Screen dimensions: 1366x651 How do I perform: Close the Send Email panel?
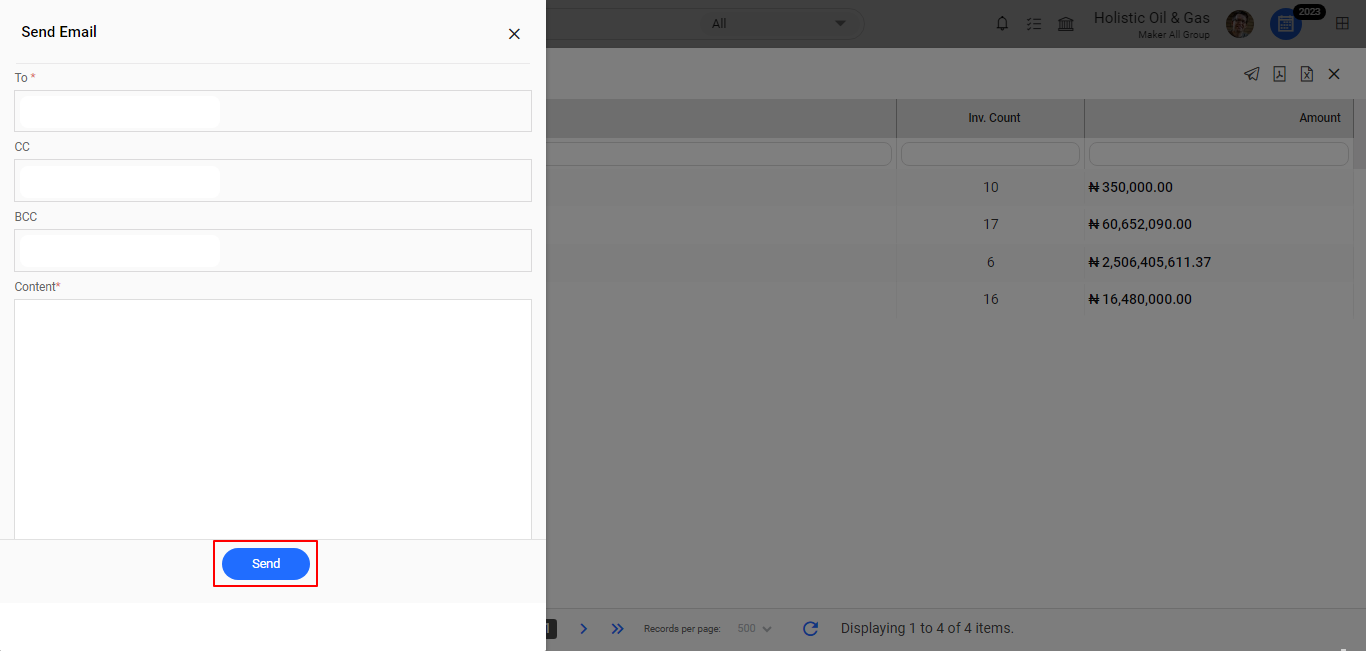coord(514,34)
